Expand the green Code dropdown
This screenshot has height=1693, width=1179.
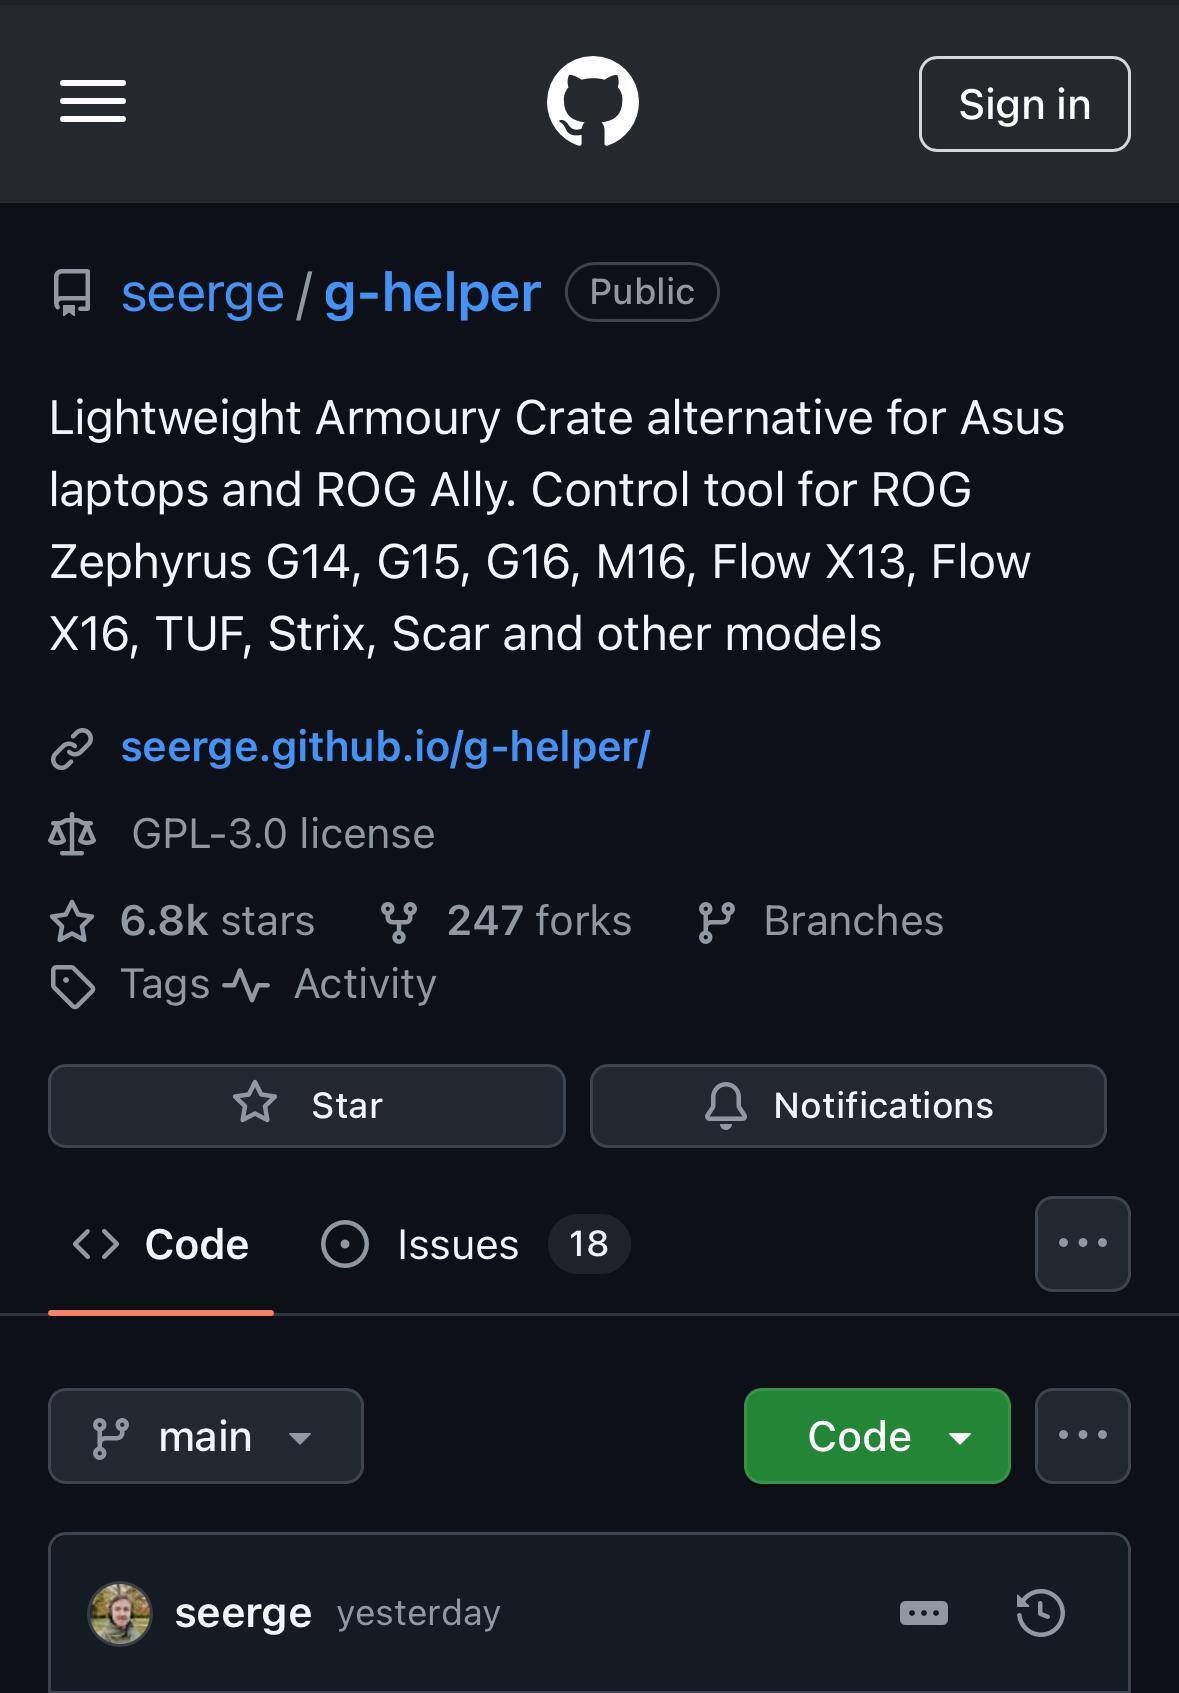click(x=877, y=1436)
